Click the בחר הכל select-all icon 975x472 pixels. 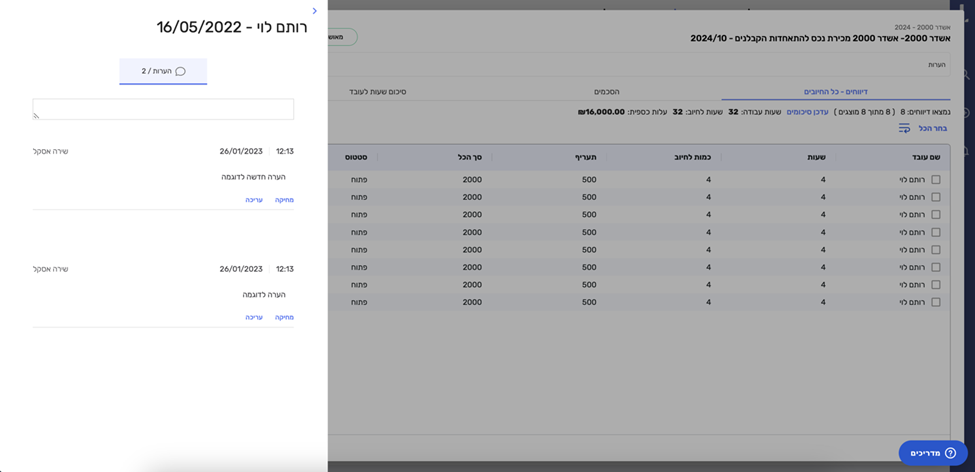click(x=904, y=128)
